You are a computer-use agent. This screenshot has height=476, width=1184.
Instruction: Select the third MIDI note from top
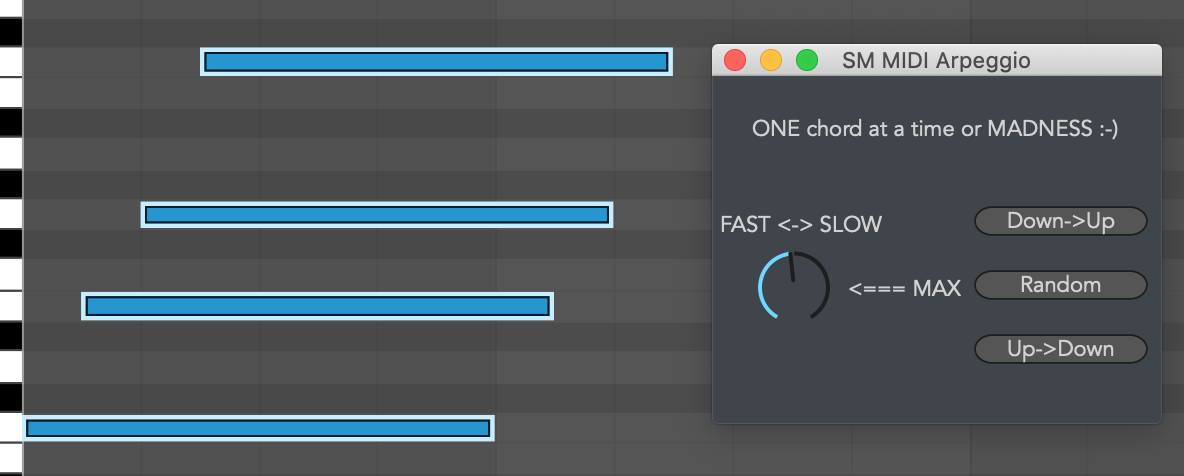[x=318, y=306]
